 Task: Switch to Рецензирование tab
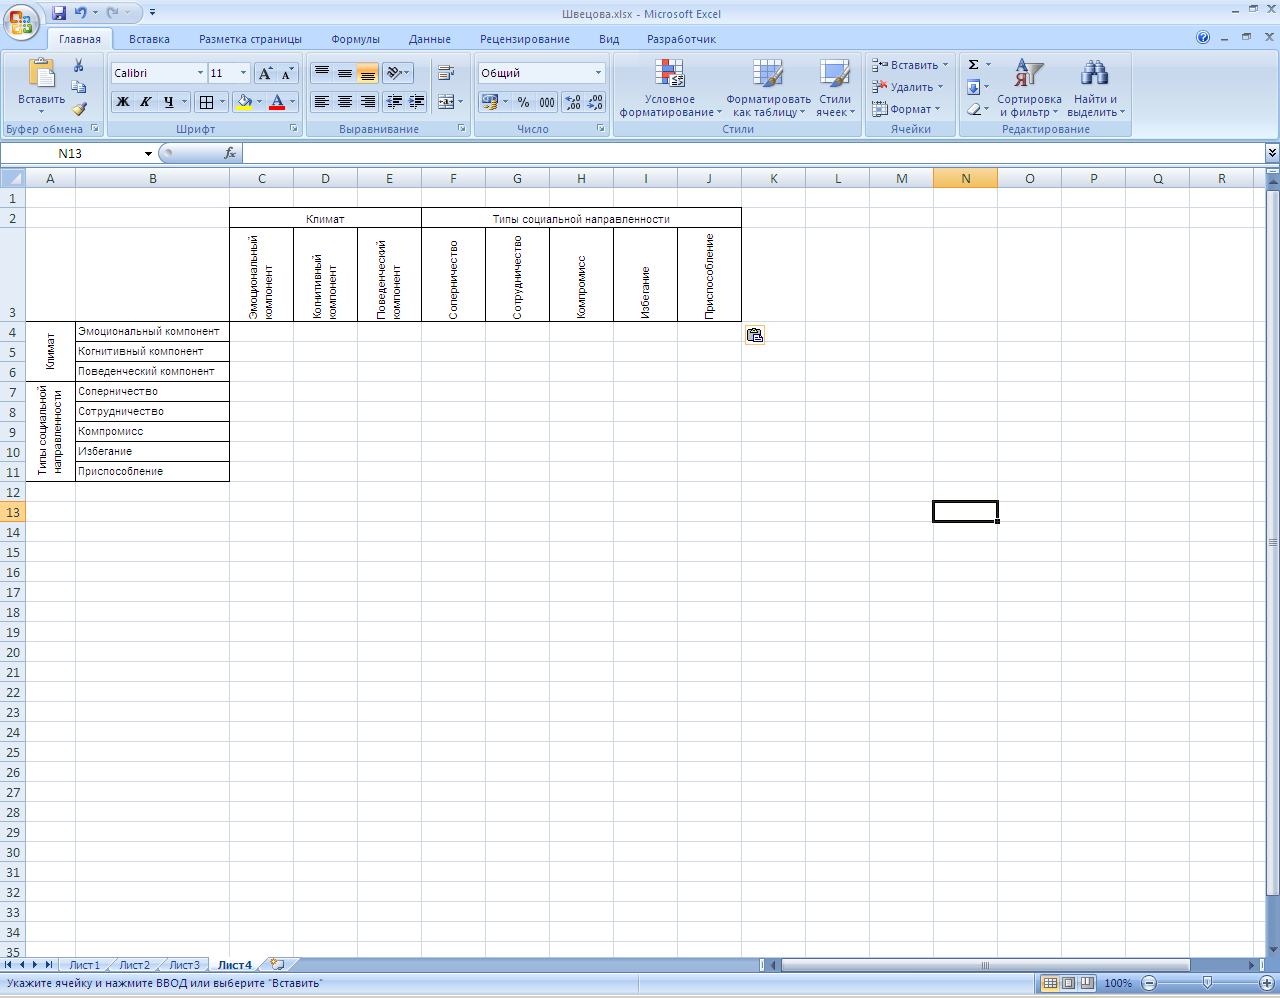524,39
